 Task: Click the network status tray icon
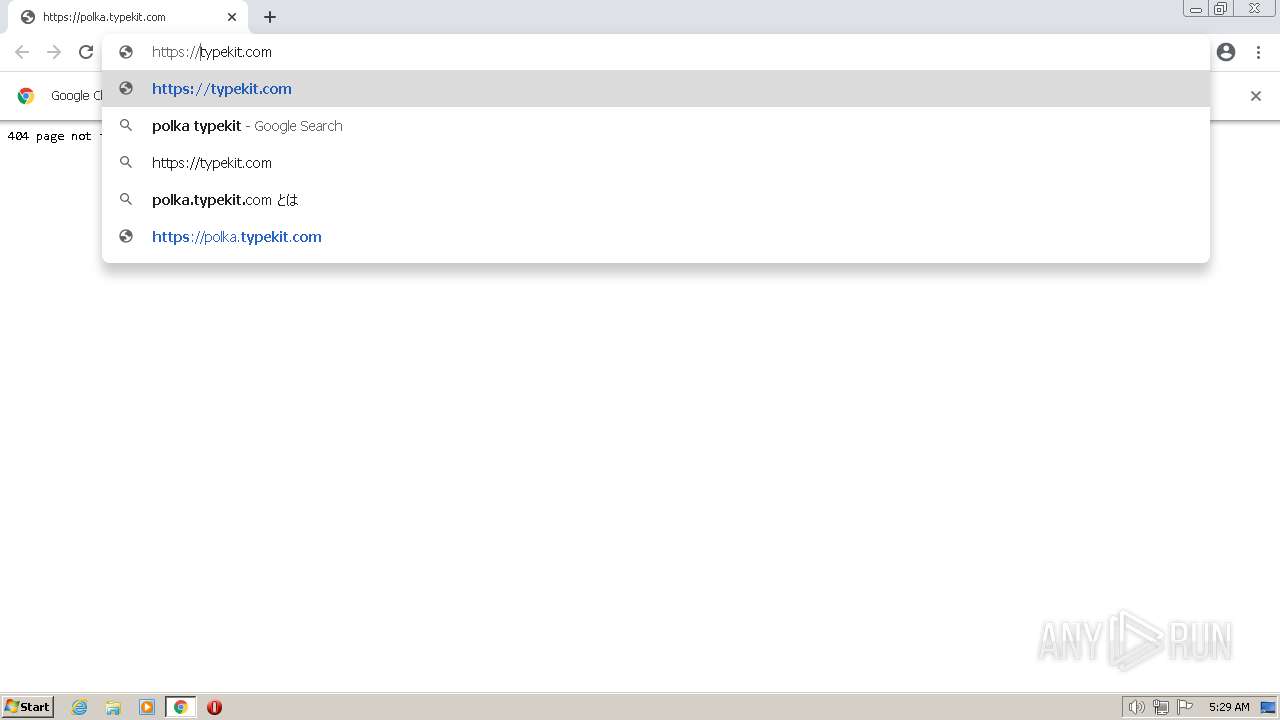[1161, 707]
